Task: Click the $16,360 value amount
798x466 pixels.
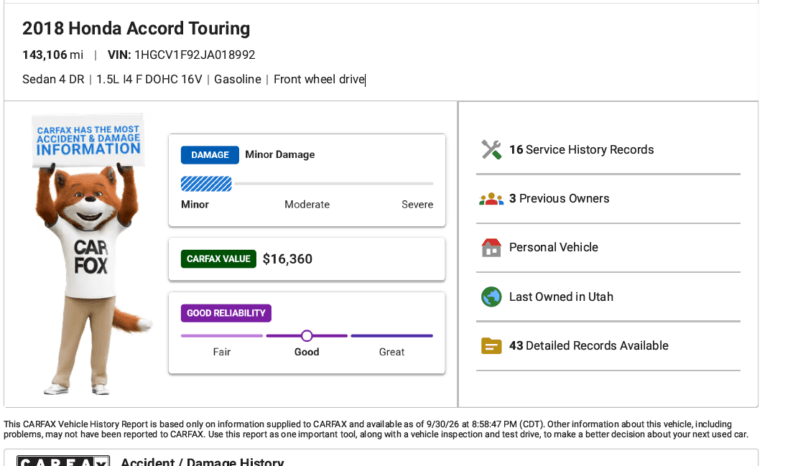Action: pyautogui.click(x=288, y=259)
